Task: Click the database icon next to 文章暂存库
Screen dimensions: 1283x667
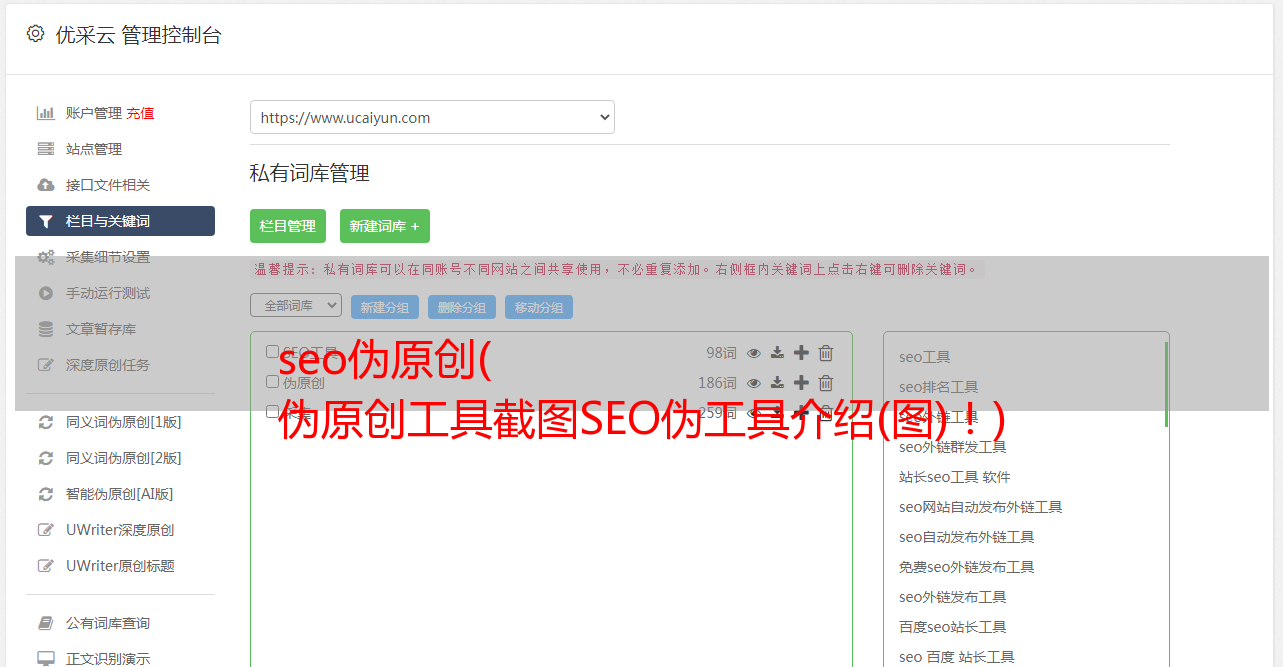Action: (x=46, y=329)
